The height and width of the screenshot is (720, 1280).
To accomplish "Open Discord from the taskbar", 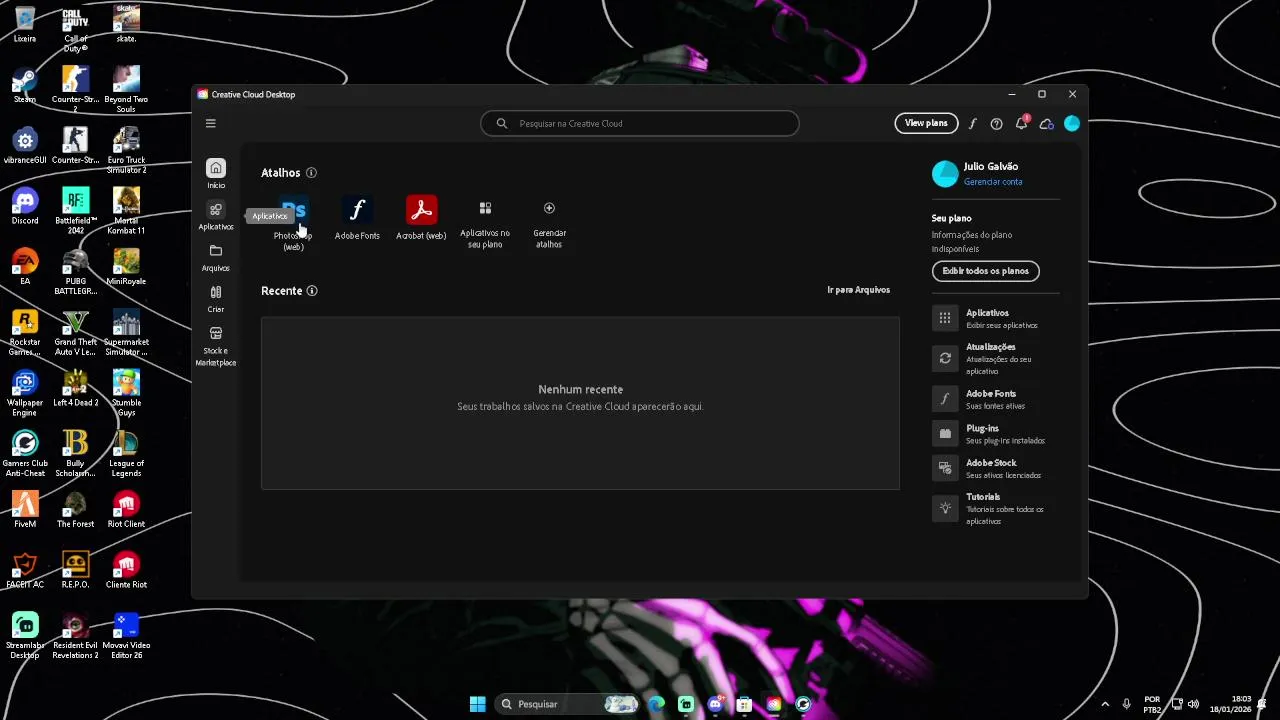I will click(x=715, y=704).
